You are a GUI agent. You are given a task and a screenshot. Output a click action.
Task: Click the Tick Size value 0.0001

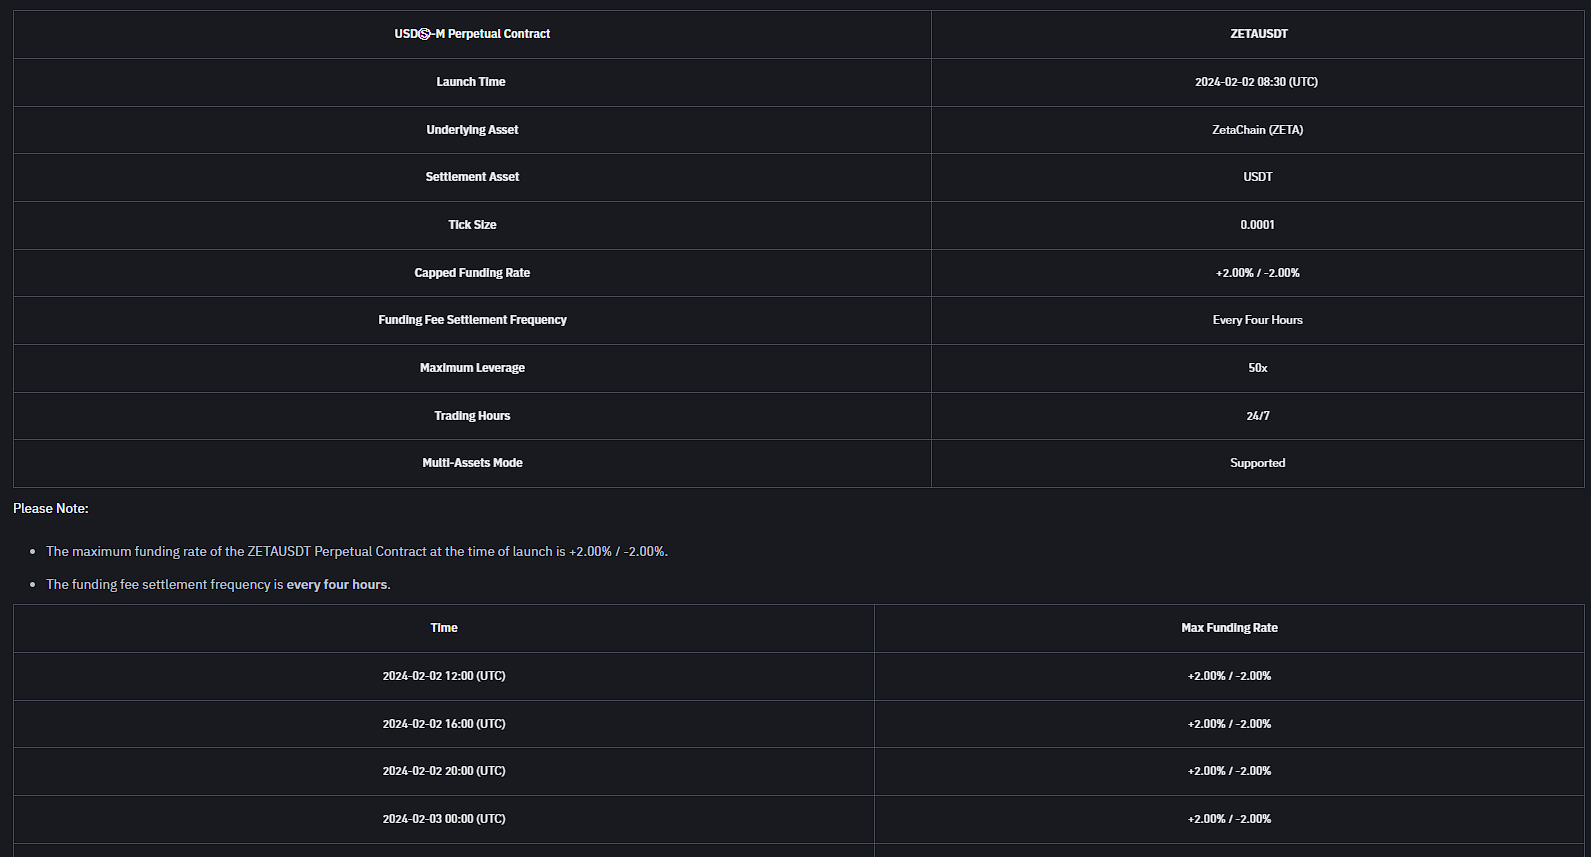click(x=1257, y=225)
